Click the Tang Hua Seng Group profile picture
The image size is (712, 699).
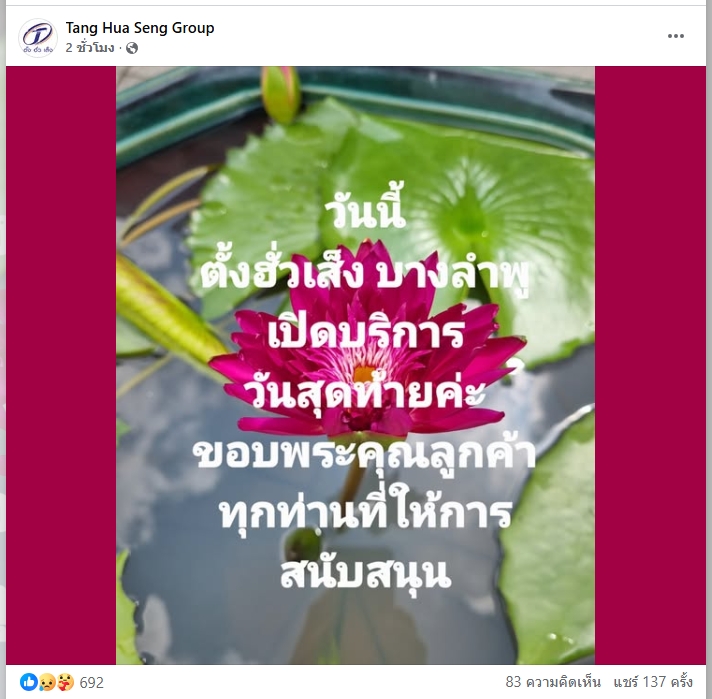click(x=38, y=38)
